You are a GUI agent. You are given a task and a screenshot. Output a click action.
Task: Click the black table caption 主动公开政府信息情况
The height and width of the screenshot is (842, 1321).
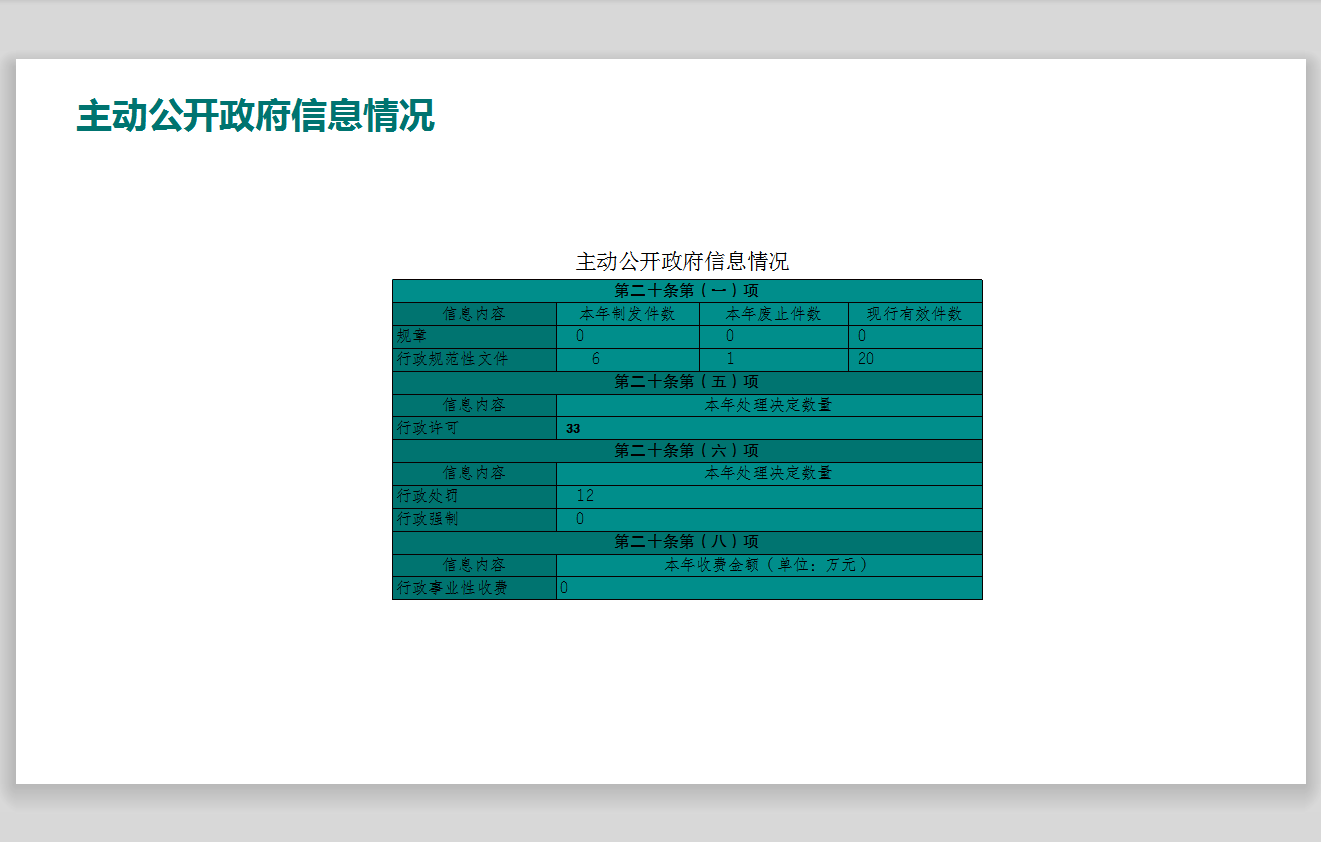[x=682, y=262]
